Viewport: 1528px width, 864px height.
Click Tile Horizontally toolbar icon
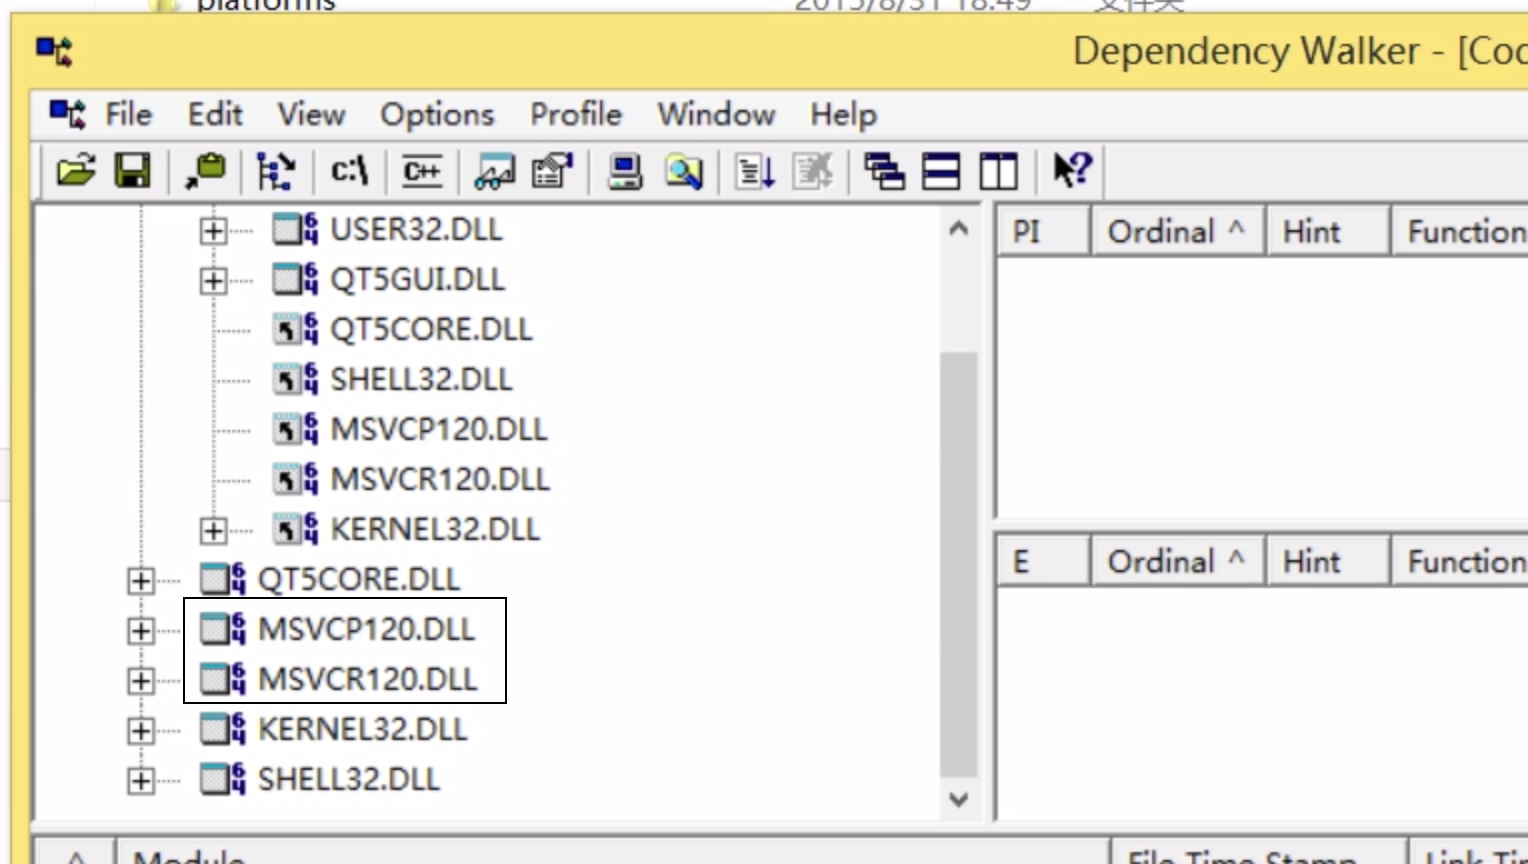tap(941, 171)
